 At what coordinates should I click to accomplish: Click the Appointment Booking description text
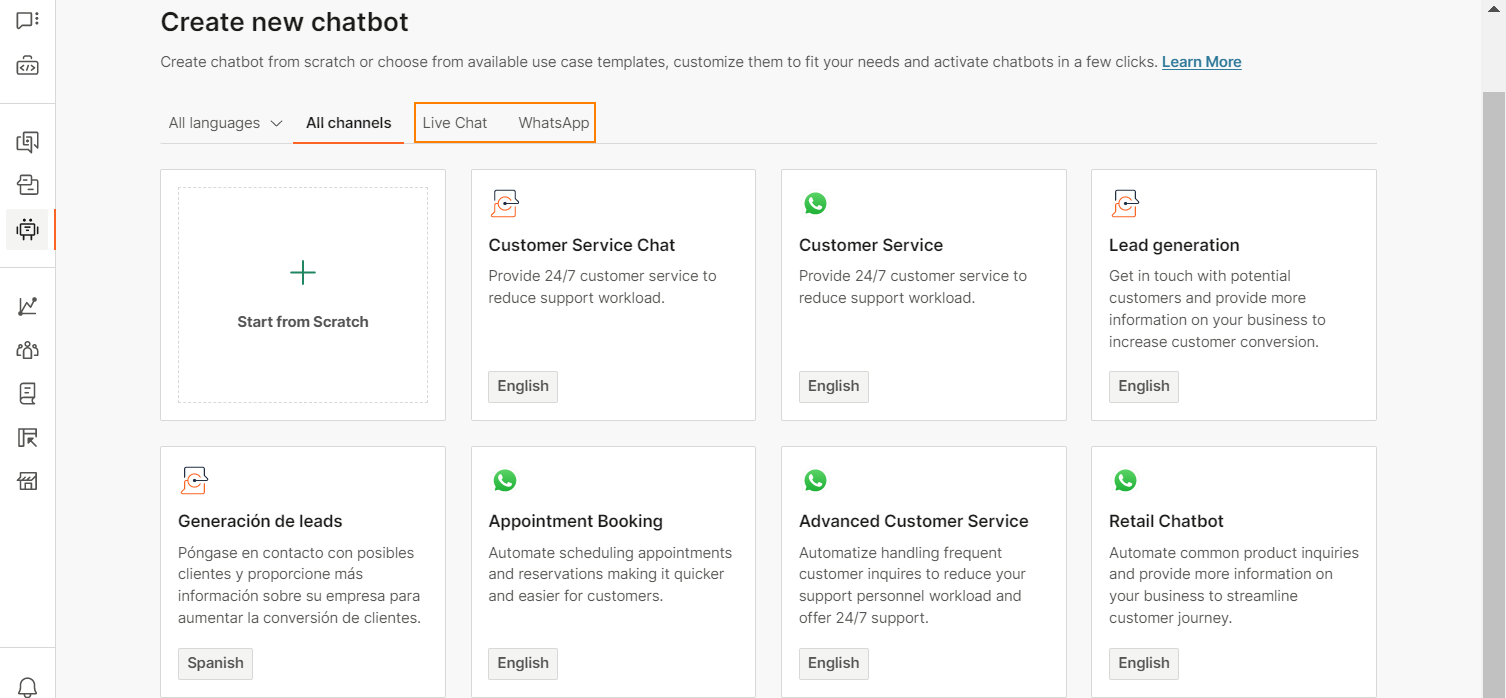point(610,574)
